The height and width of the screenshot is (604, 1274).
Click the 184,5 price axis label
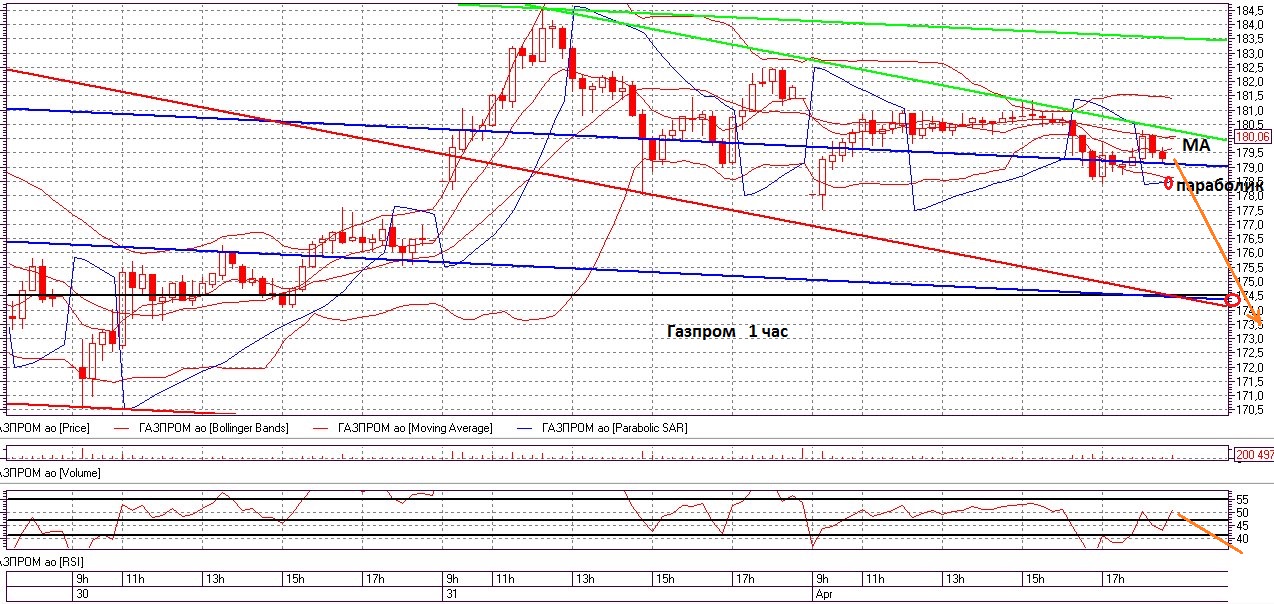coord(1249,10)
